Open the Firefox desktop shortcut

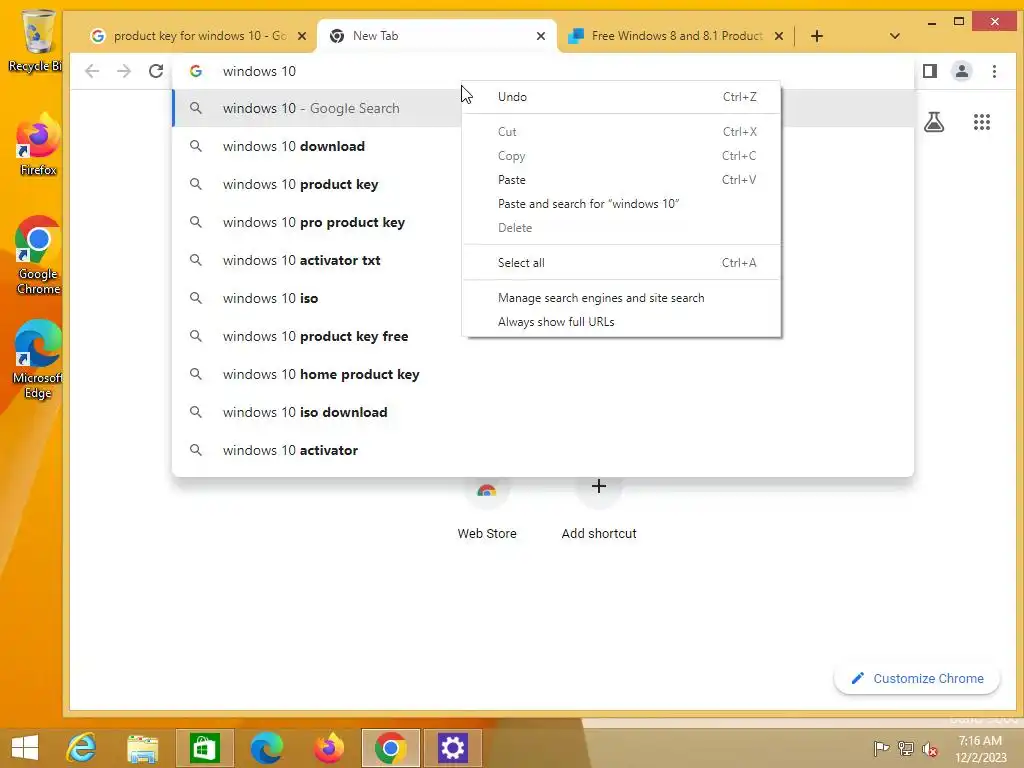tap(38, 145)
